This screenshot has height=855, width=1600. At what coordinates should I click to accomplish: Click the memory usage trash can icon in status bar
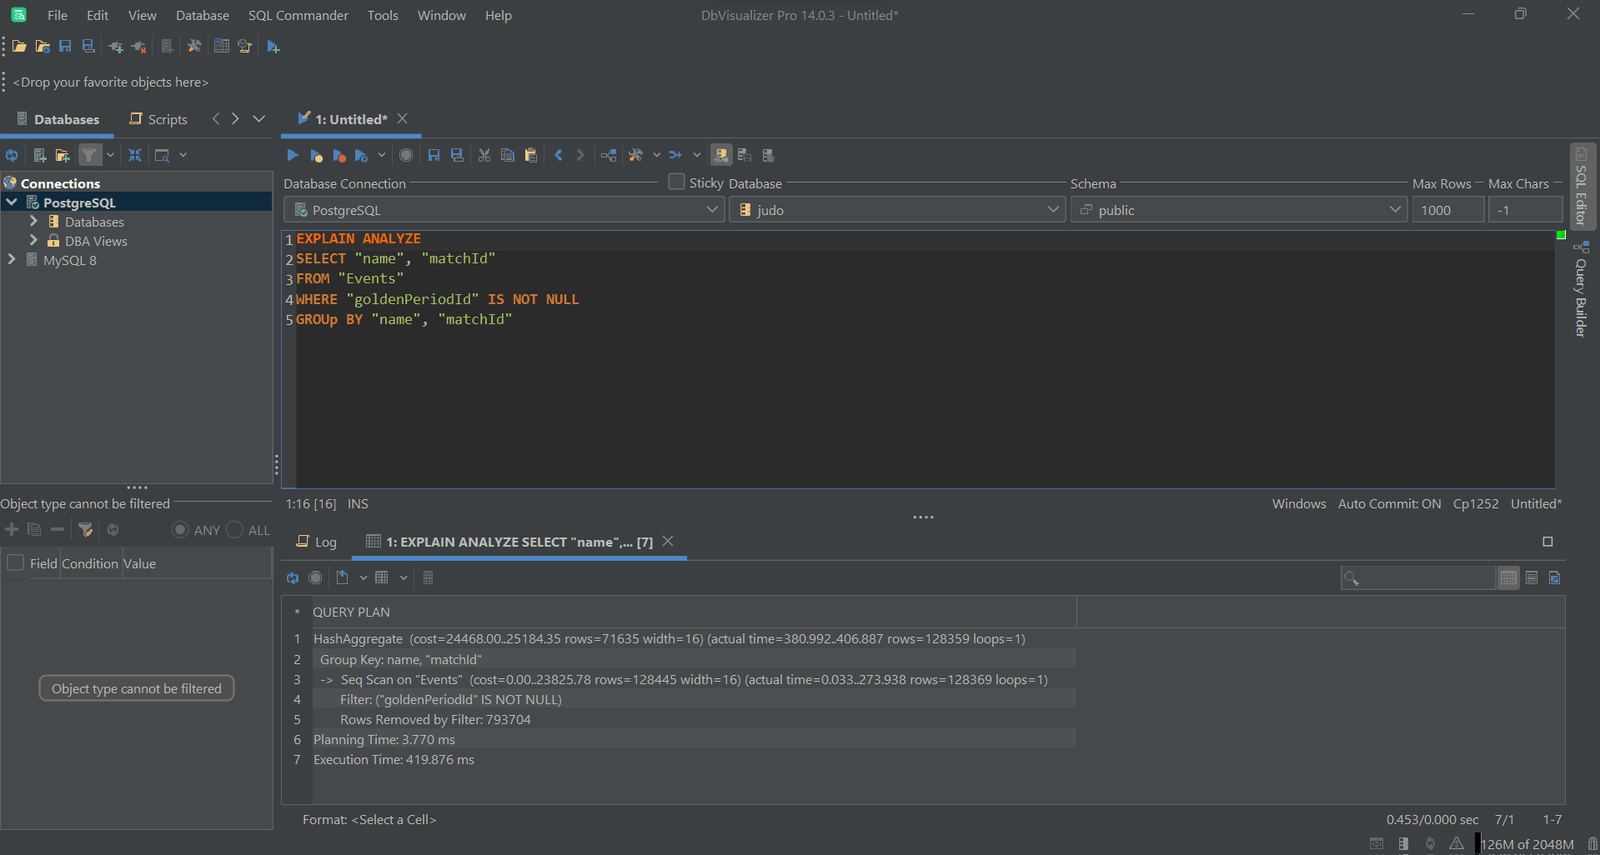point(1592,844)
